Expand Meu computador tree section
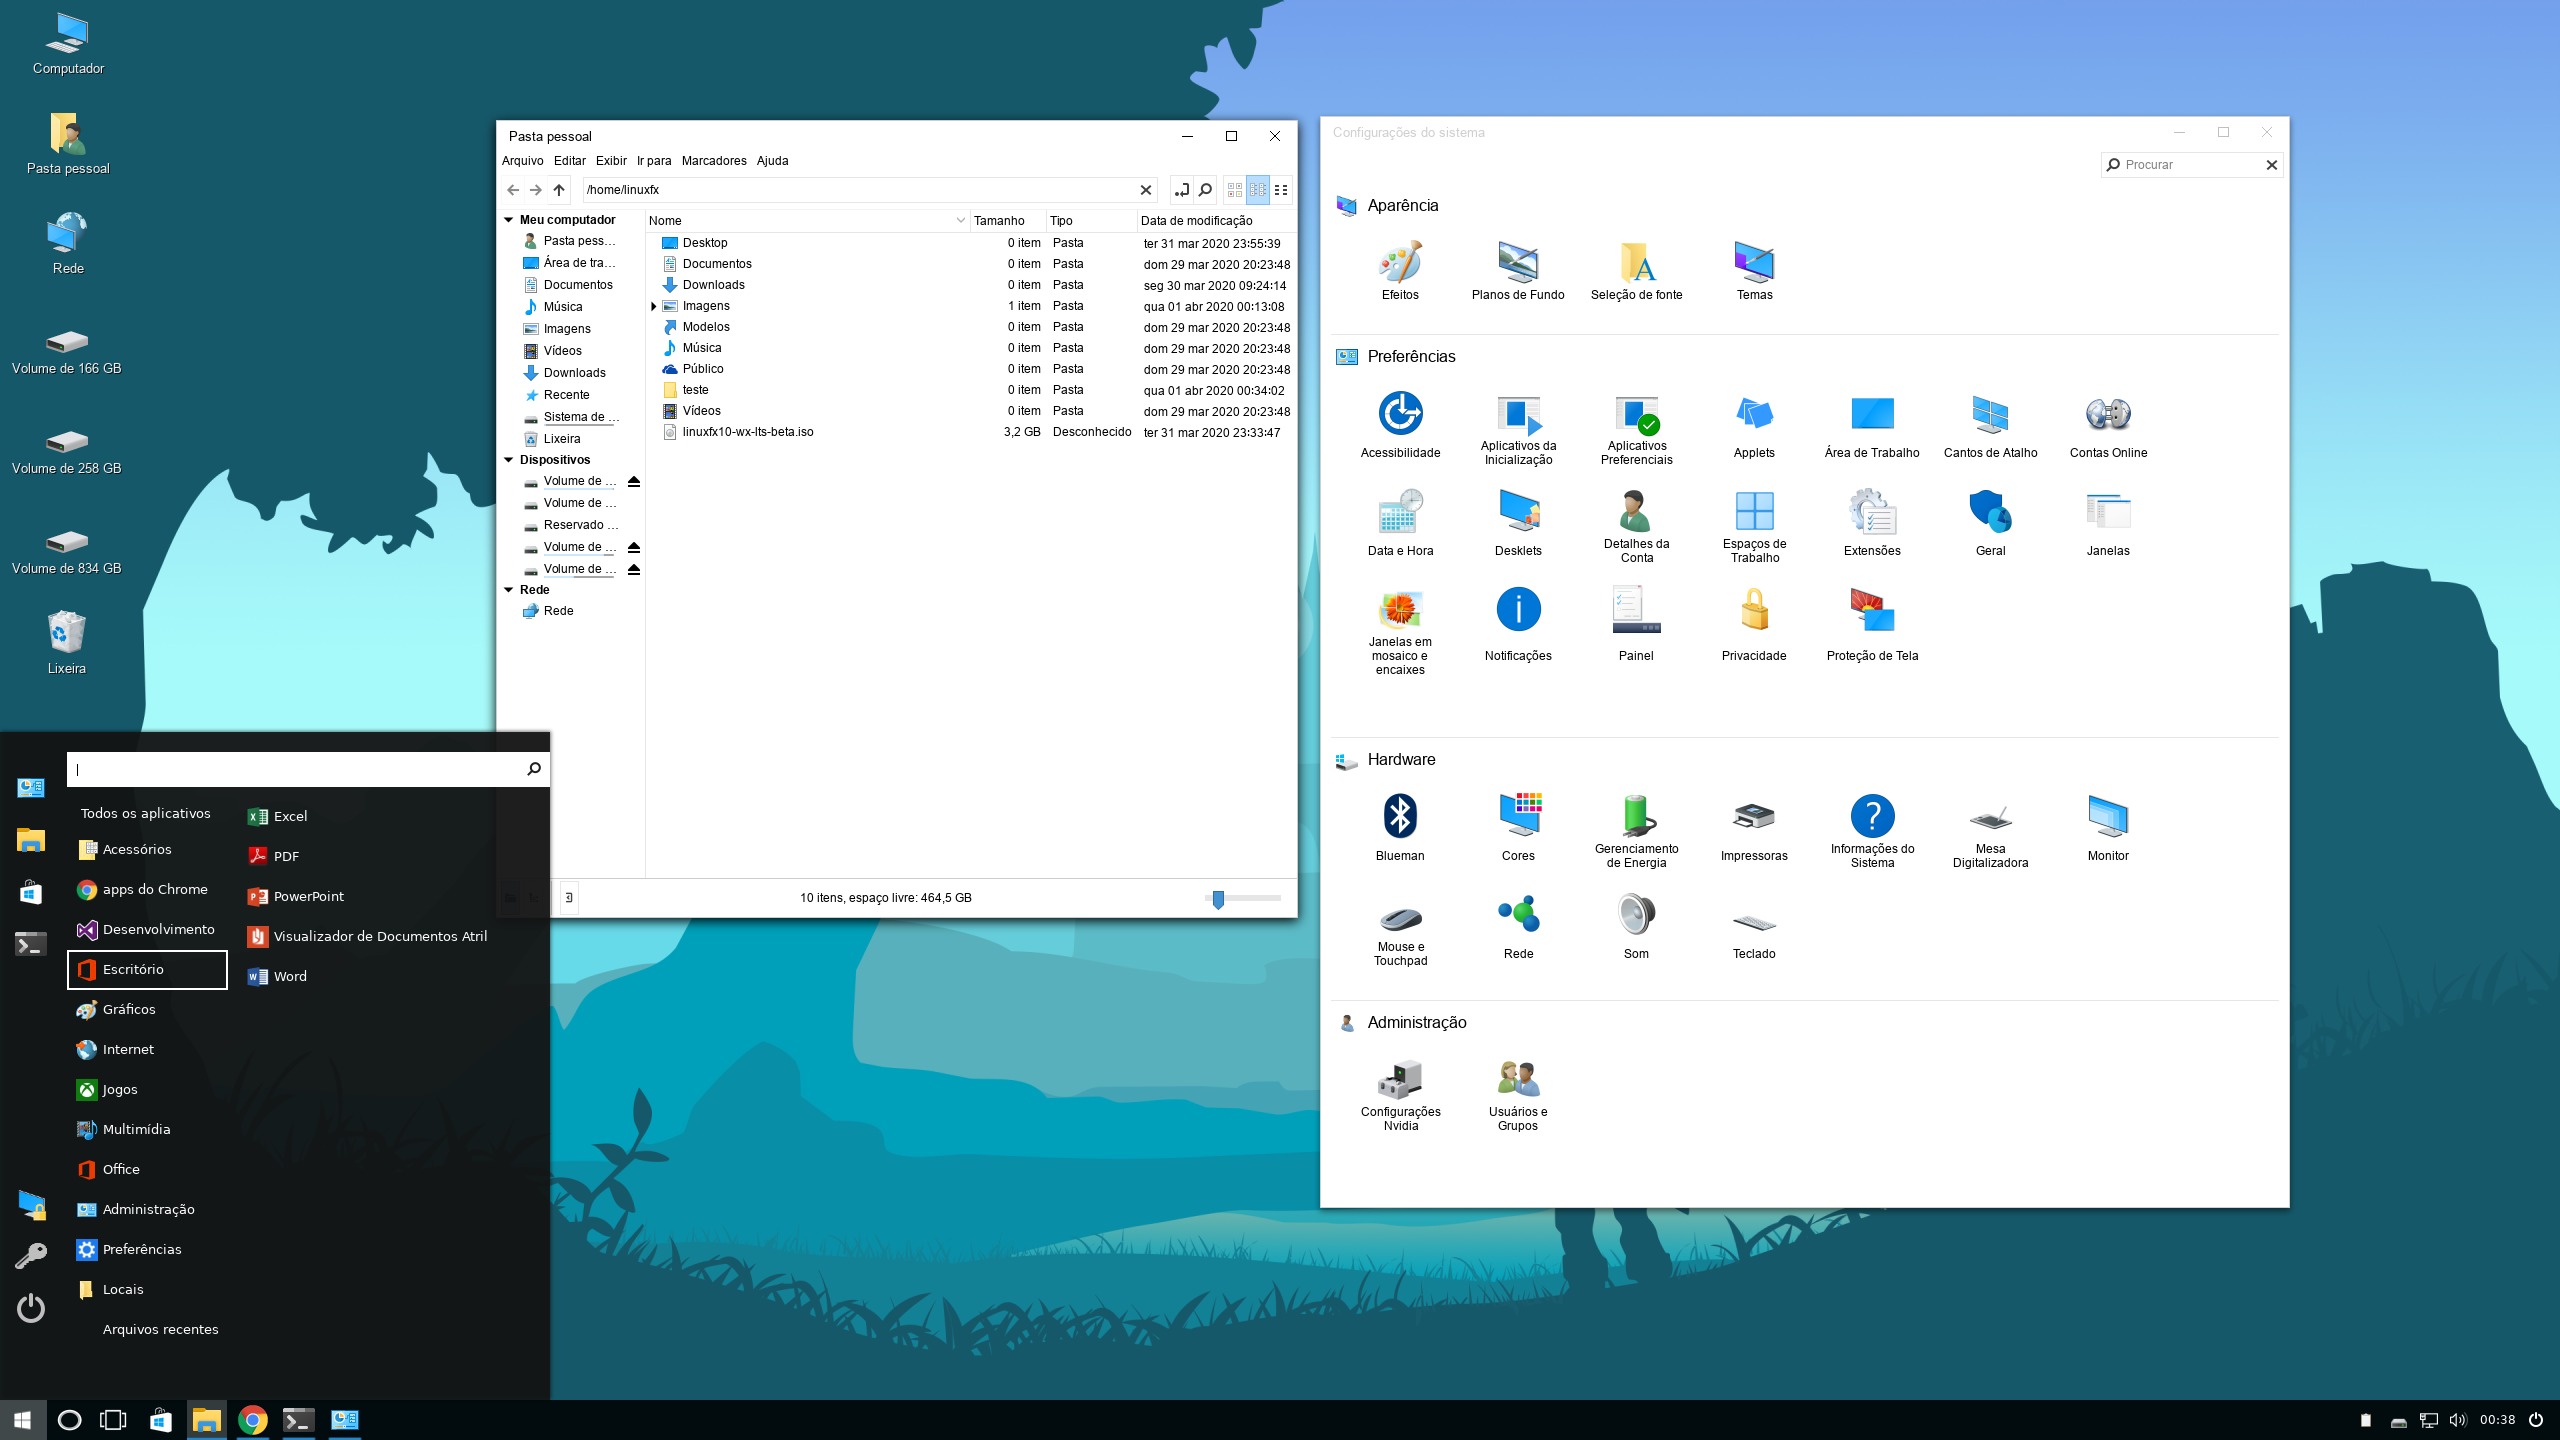This screenshot has width=2560, height=1440. coord(510,218)
